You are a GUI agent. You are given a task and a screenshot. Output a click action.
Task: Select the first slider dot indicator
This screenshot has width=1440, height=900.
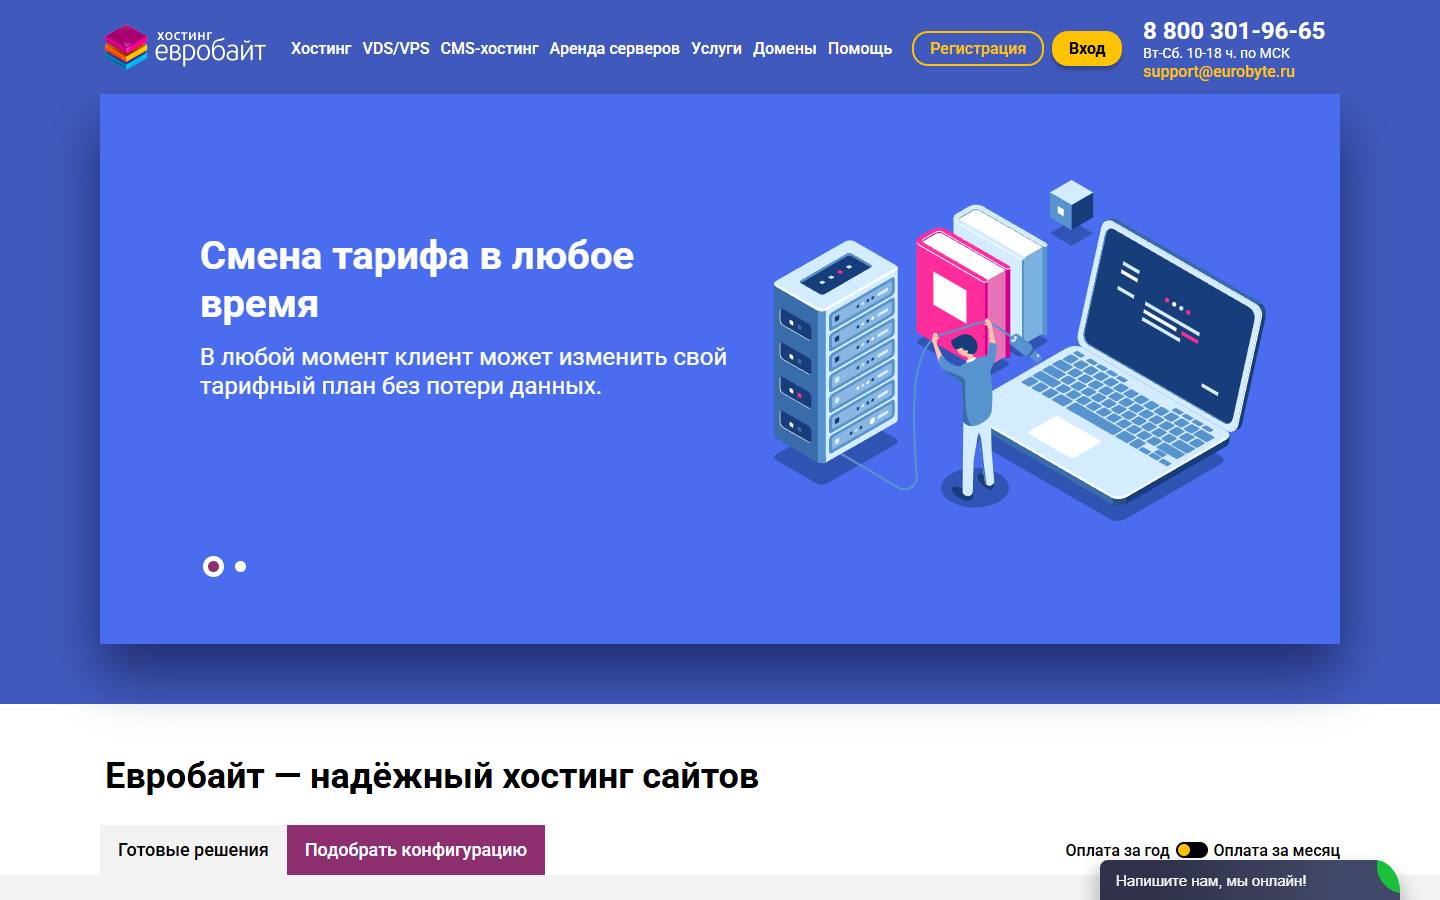pos(213,566)
